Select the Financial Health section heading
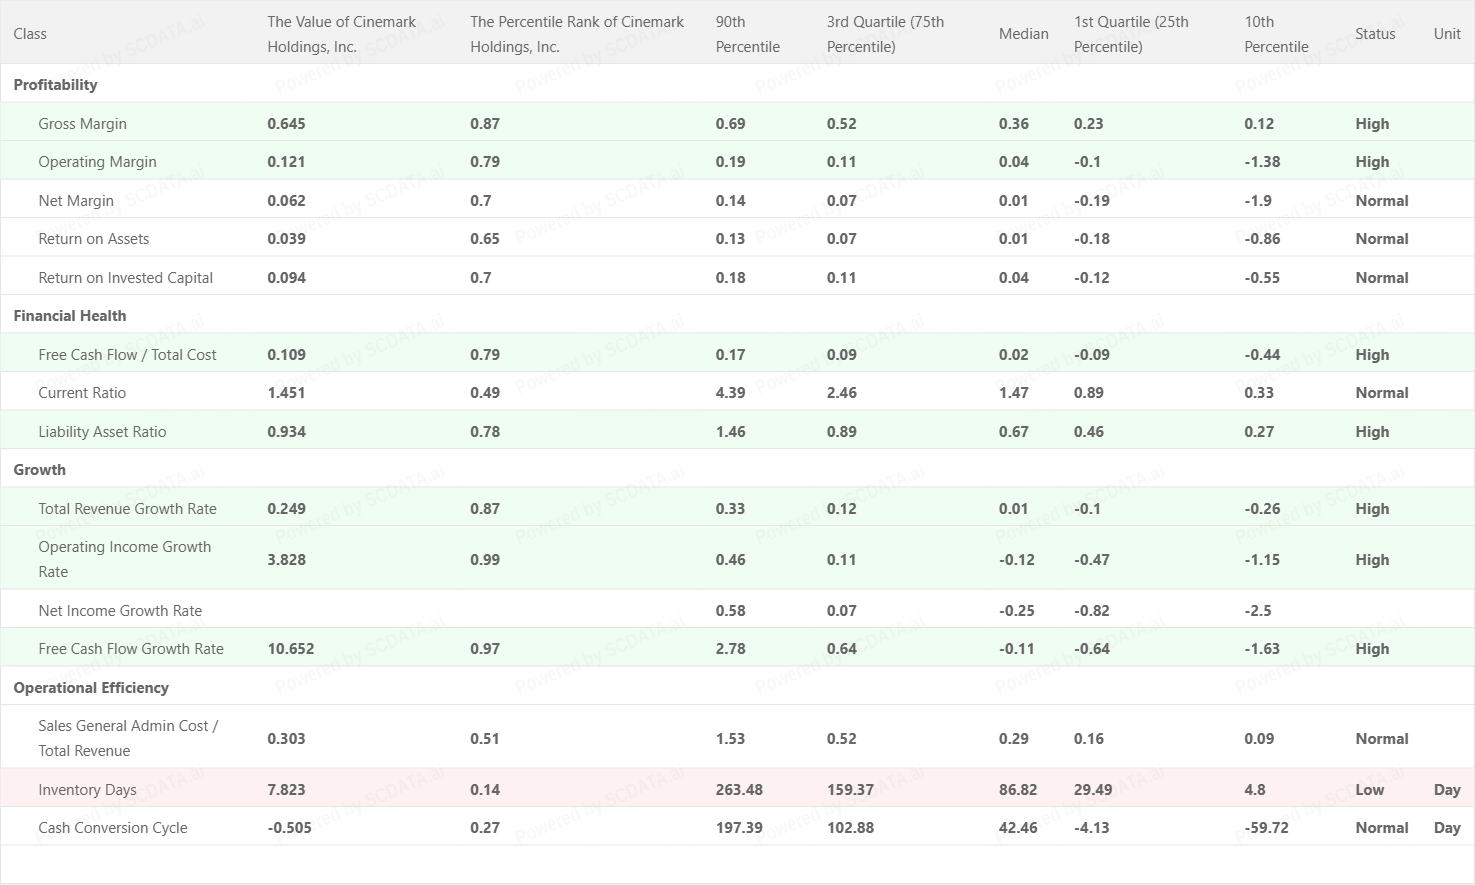Screen dimensions: 1475x885 tap(70, 316)
